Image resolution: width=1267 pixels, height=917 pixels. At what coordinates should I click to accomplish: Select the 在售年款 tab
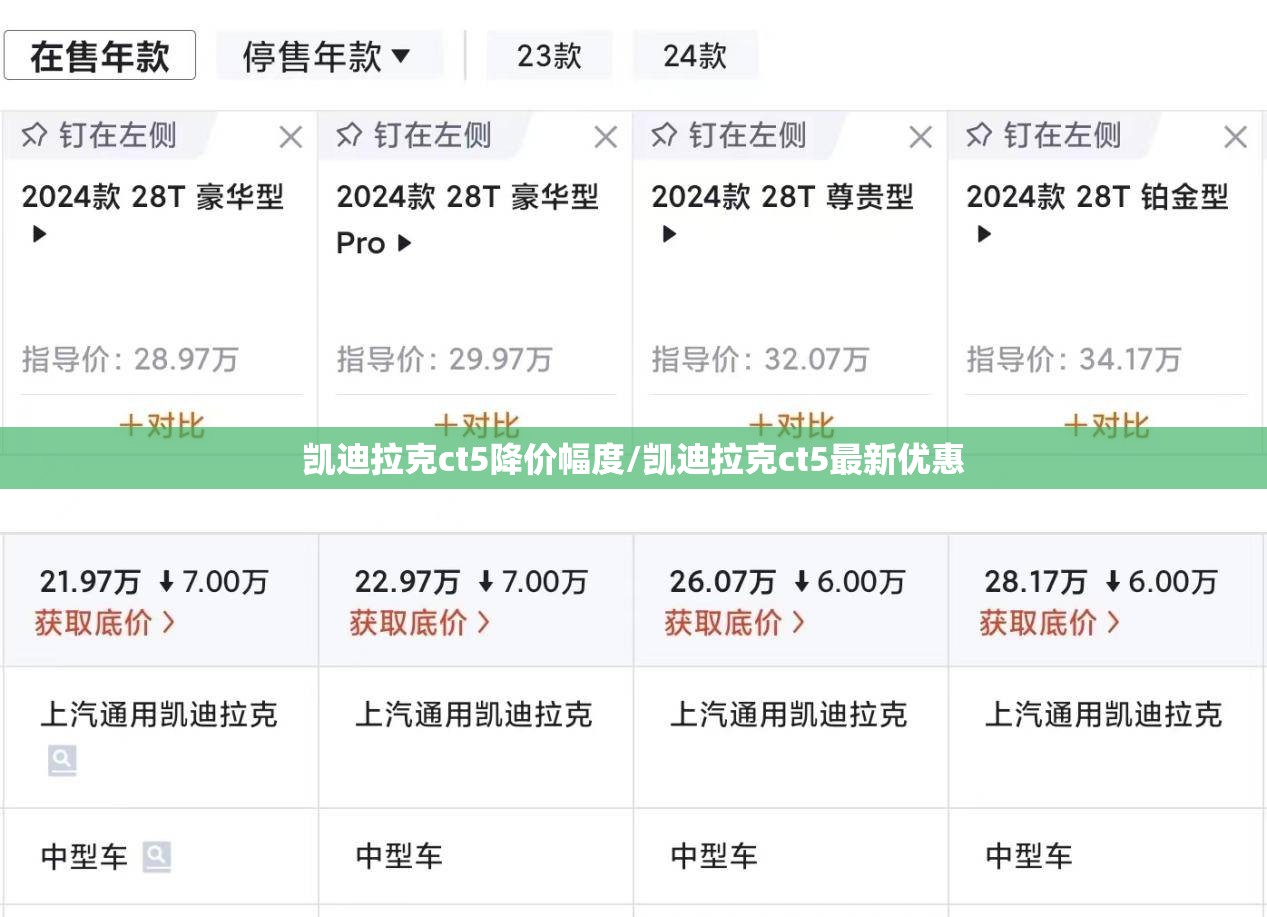point(99,56)
